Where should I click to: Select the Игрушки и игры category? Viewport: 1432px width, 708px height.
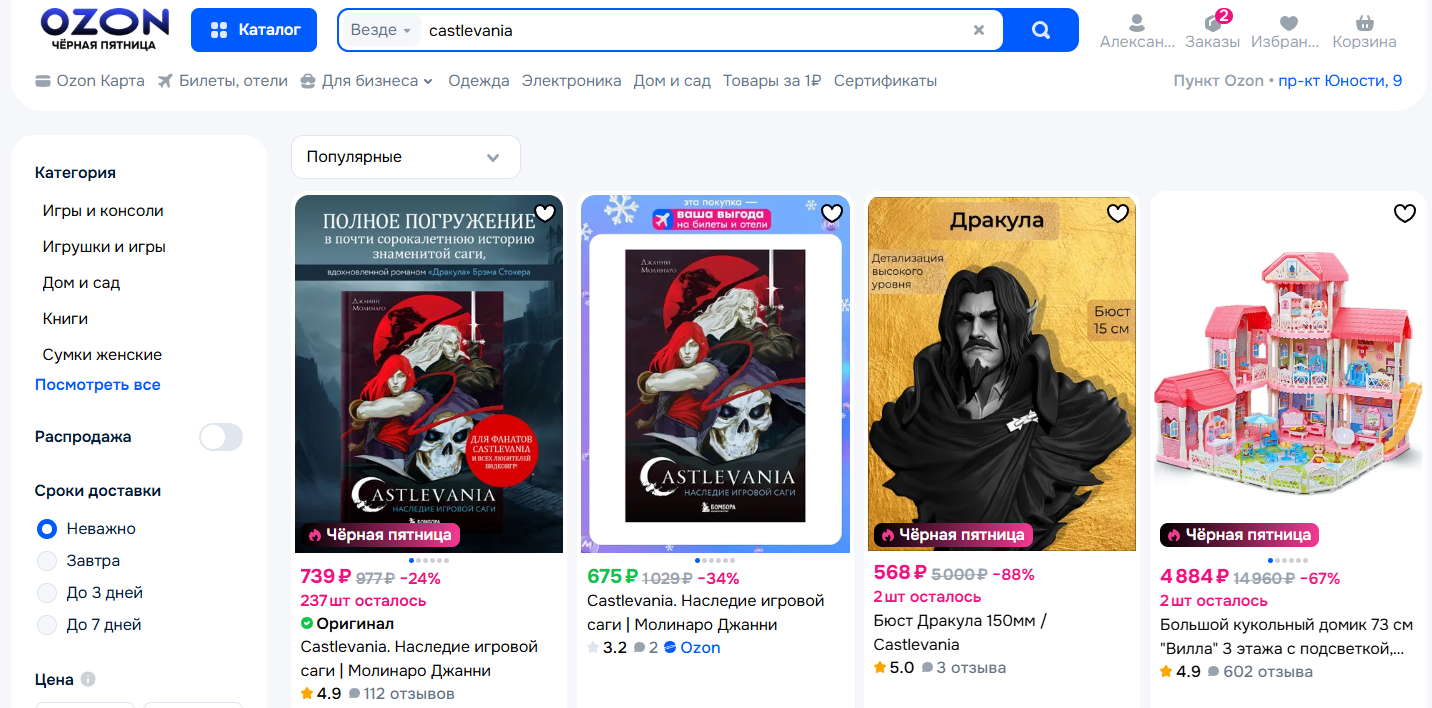coord(104,247)
